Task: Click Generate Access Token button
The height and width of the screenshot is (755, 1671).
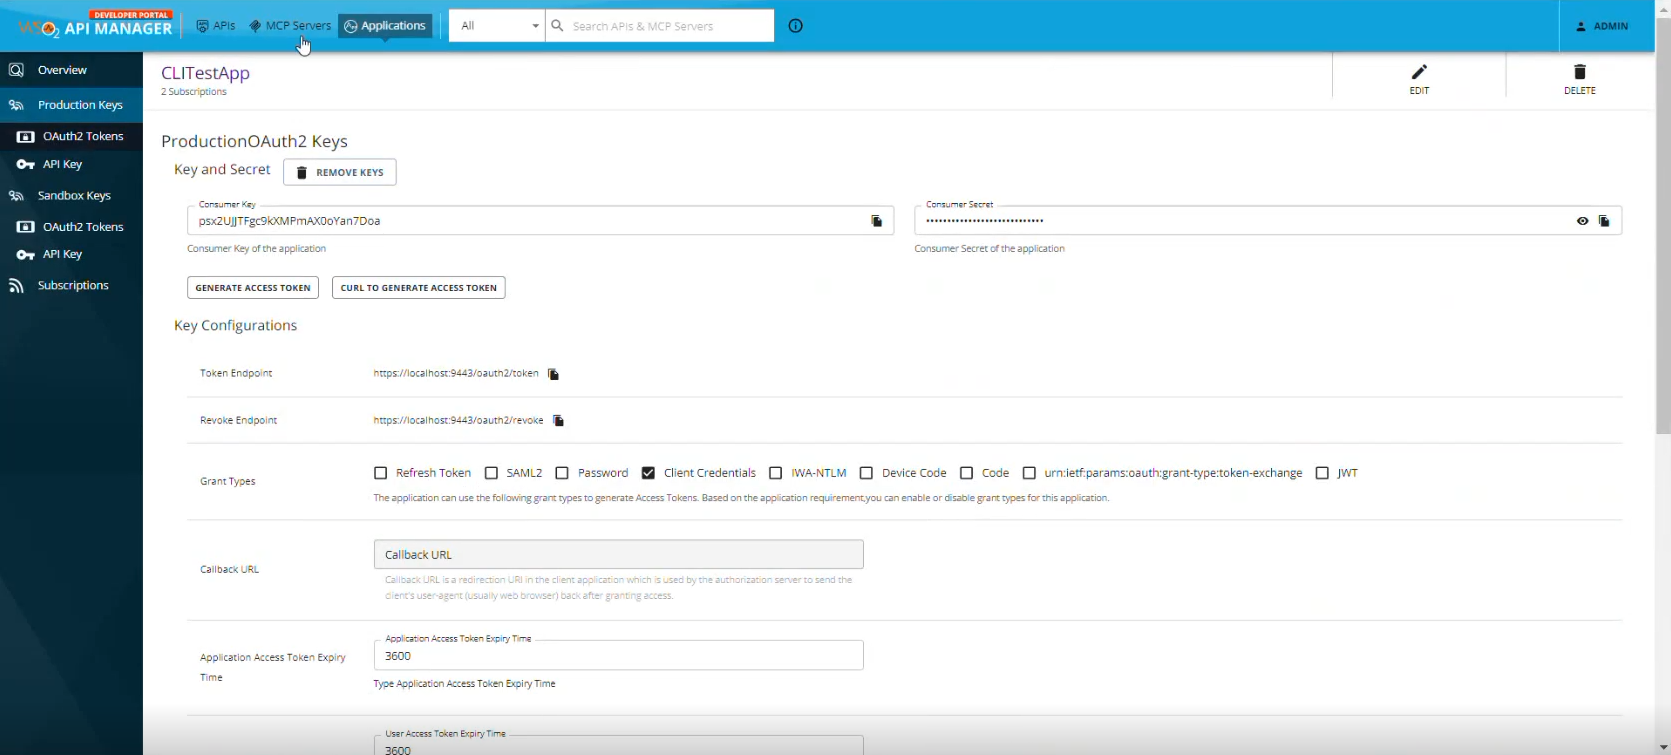Action: 253,288
